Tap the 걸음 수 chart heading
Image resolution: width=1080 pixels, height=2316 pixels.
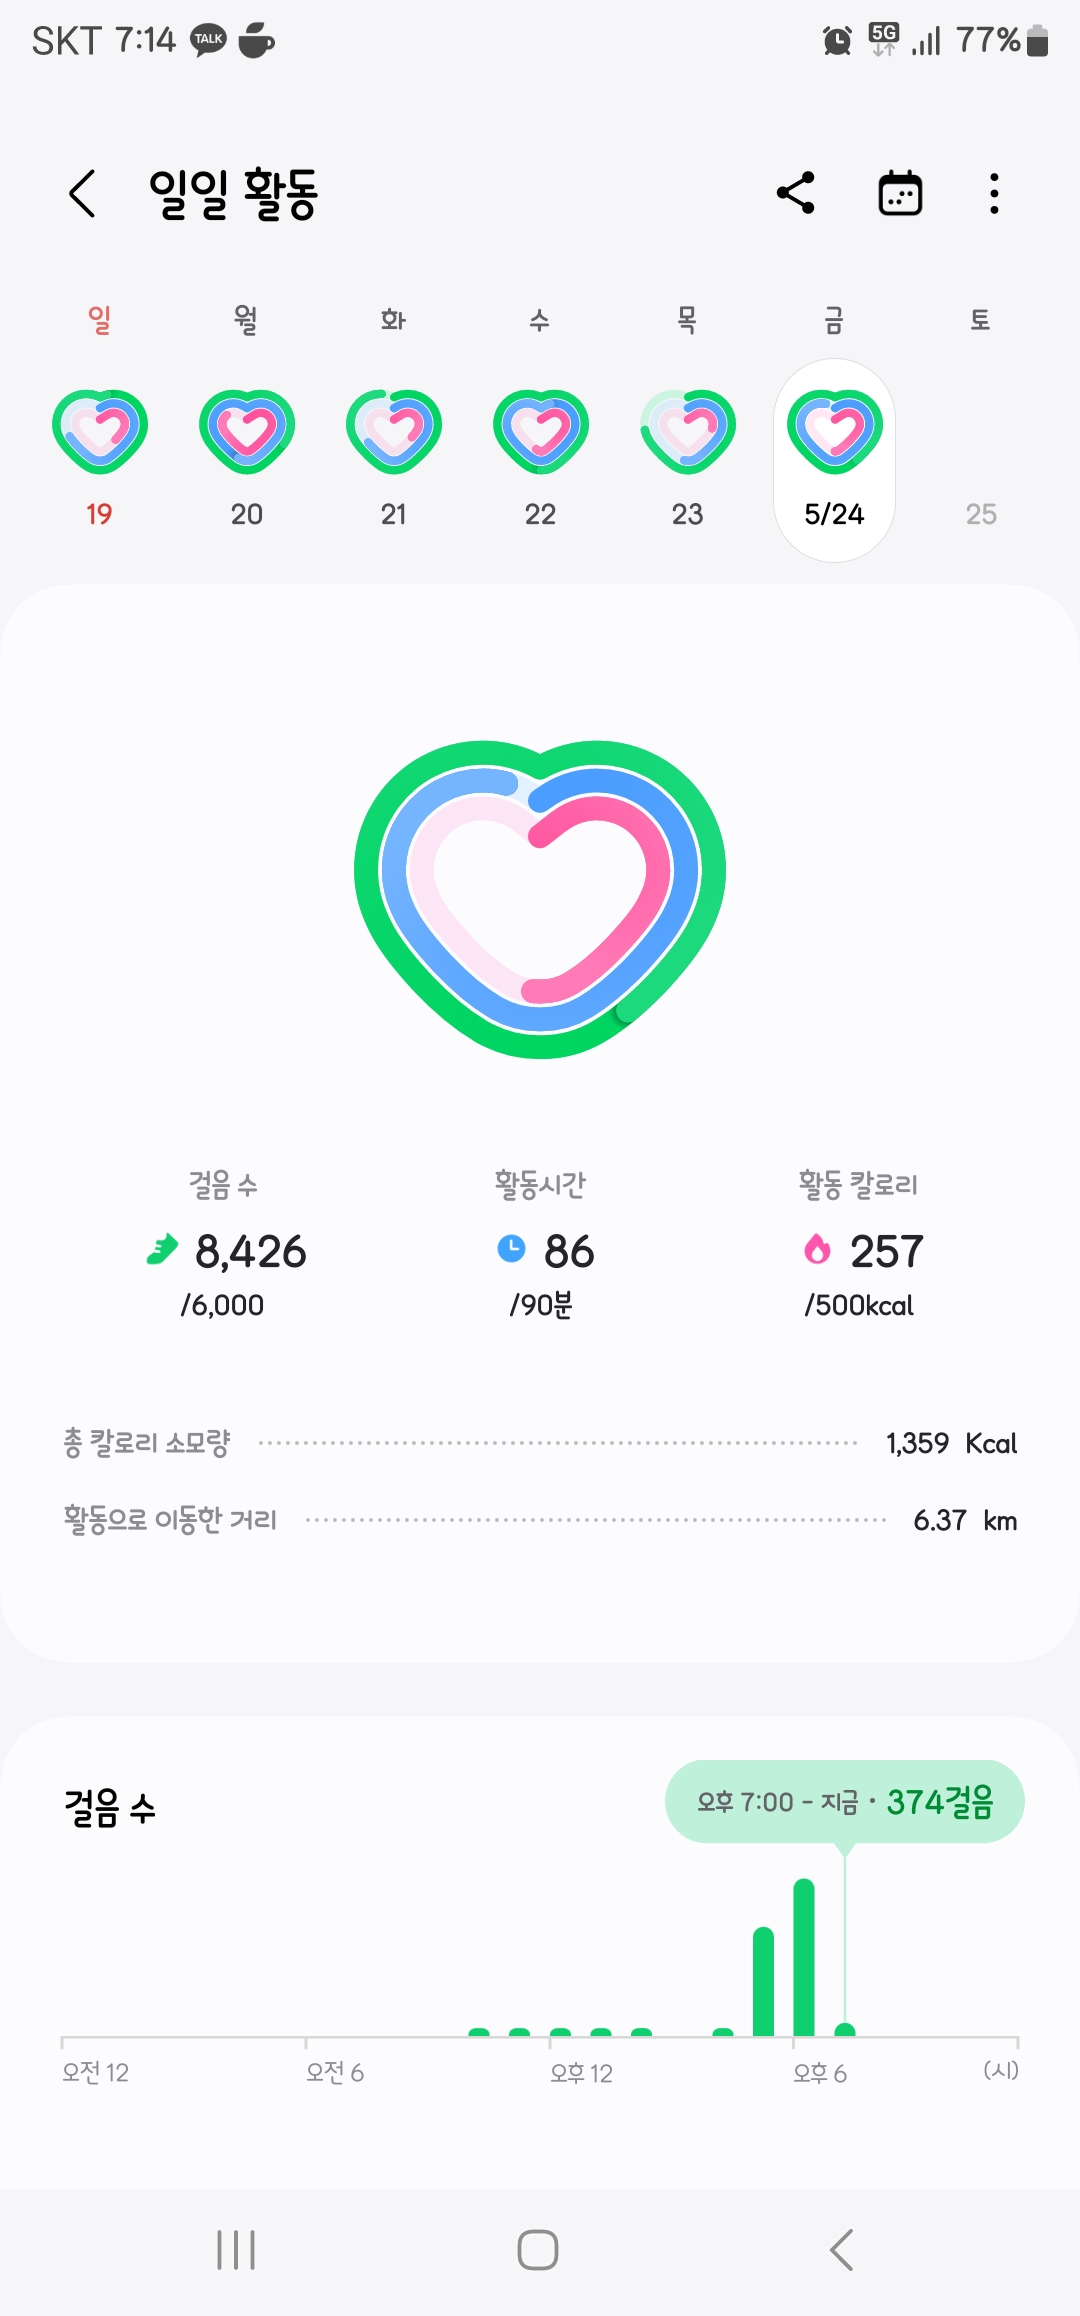point(110,1808)
